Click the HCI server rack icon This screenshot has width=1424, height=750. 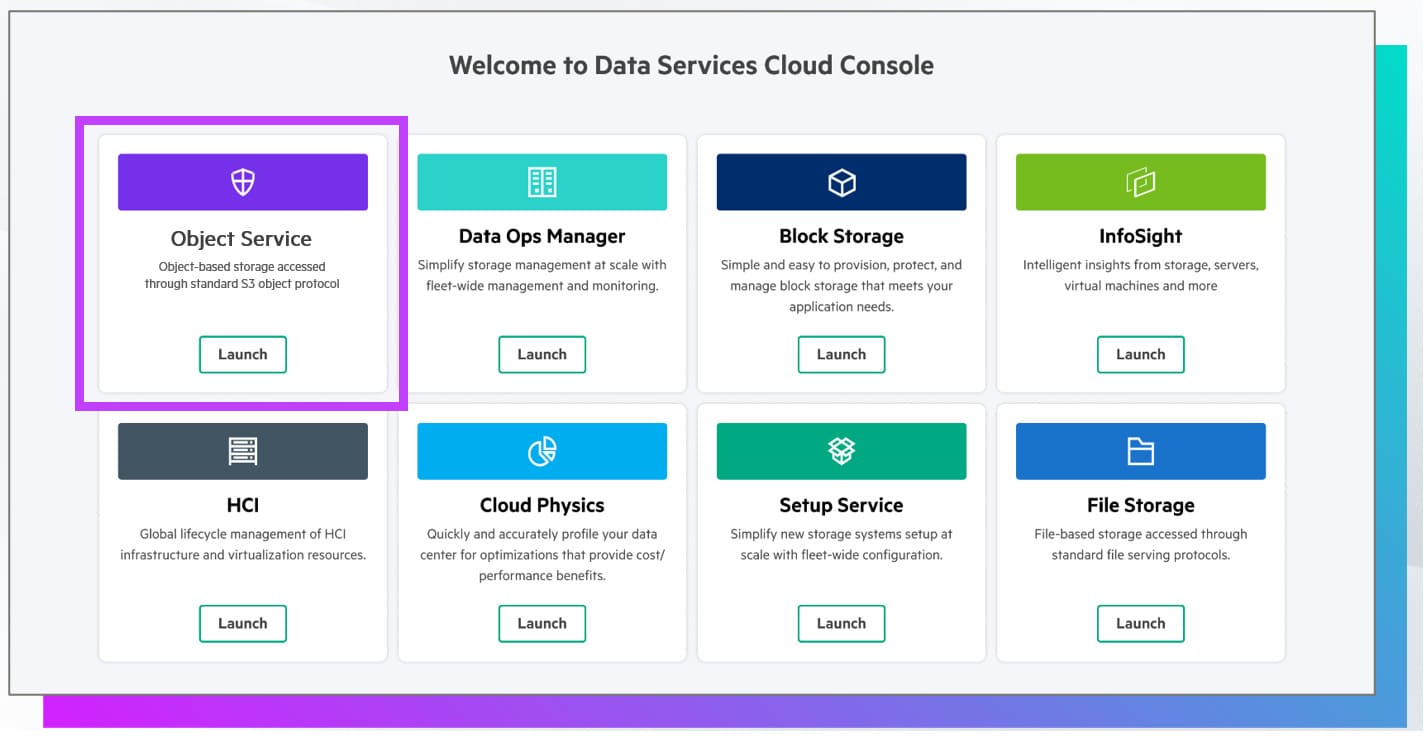243,451
